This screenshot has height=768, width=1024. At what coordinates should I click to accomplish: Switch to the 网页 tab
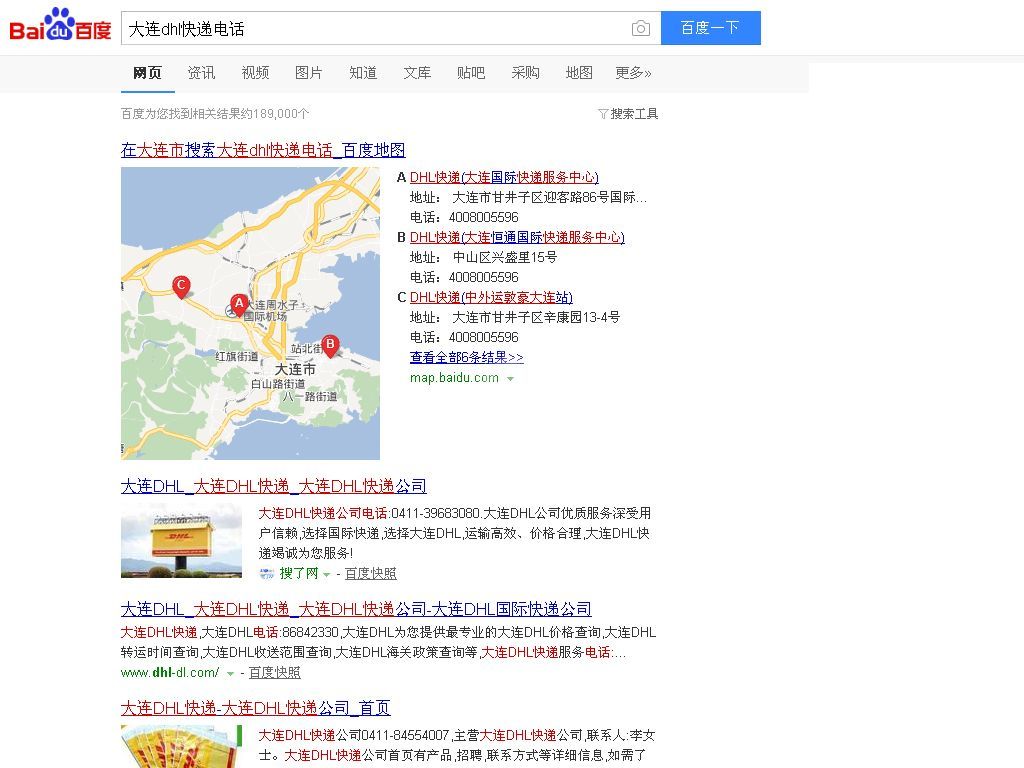(147, 72)
